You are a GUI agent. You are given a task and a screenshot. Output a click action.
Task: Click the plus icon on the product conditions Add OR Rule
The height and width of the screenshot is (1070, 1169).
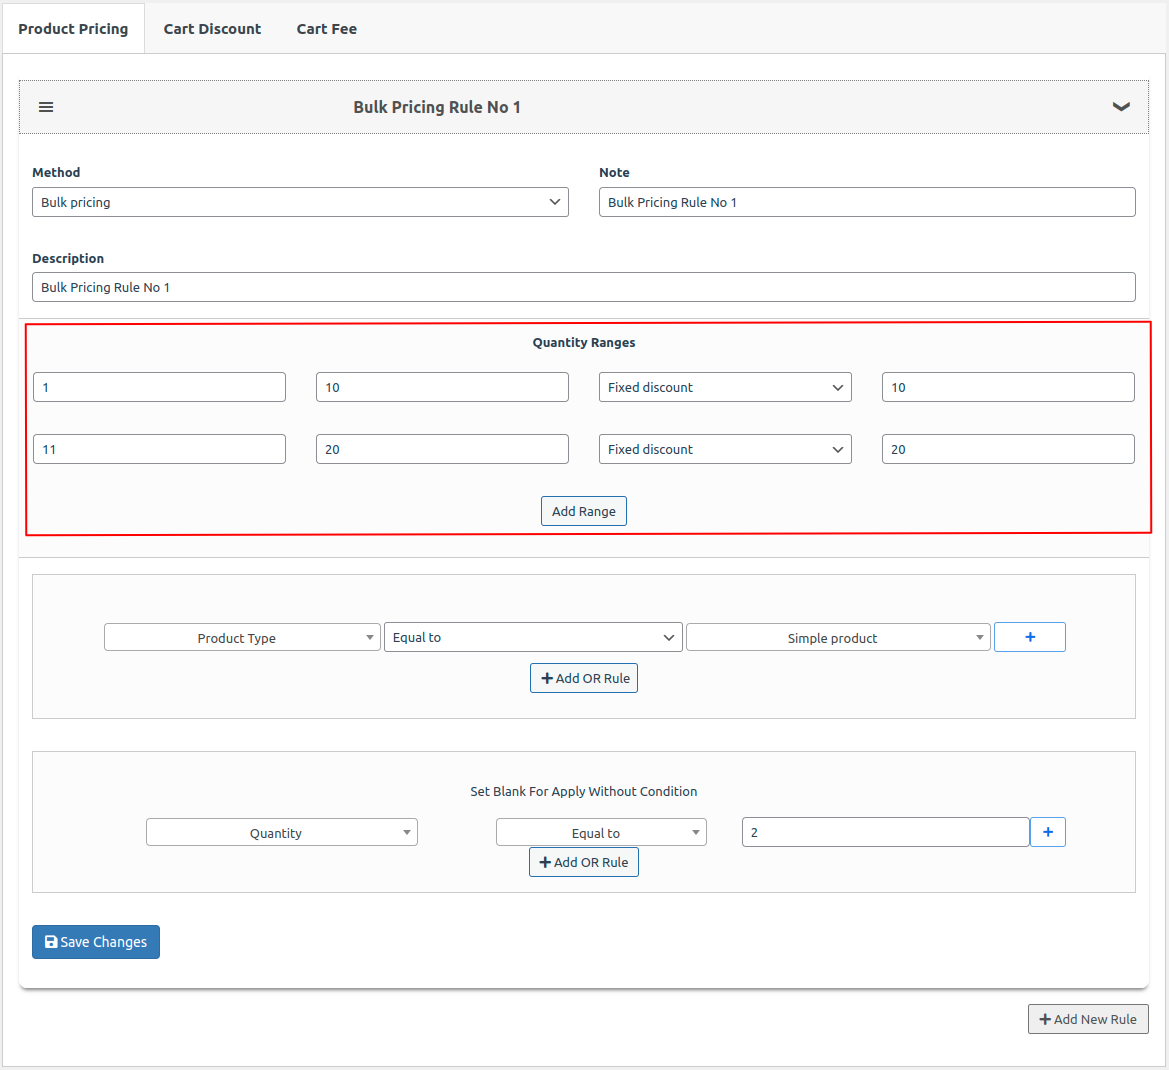pos(545,677)
